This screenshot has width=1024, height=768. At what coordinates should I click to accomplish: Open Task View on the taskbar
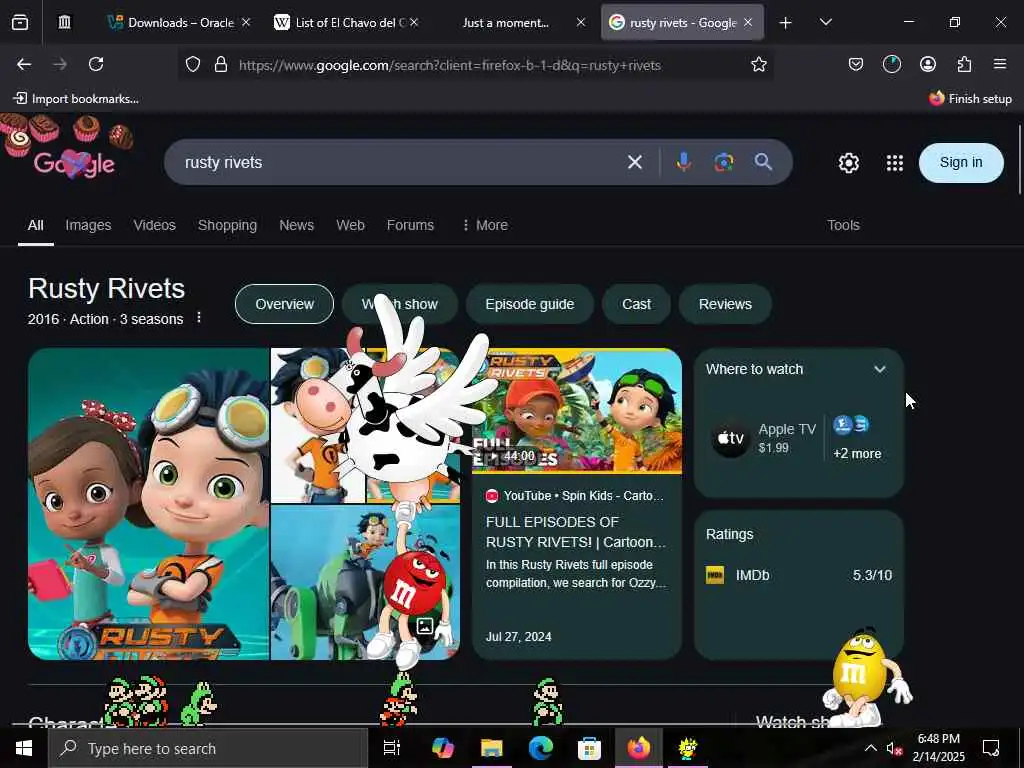click(x=391, y=748)
